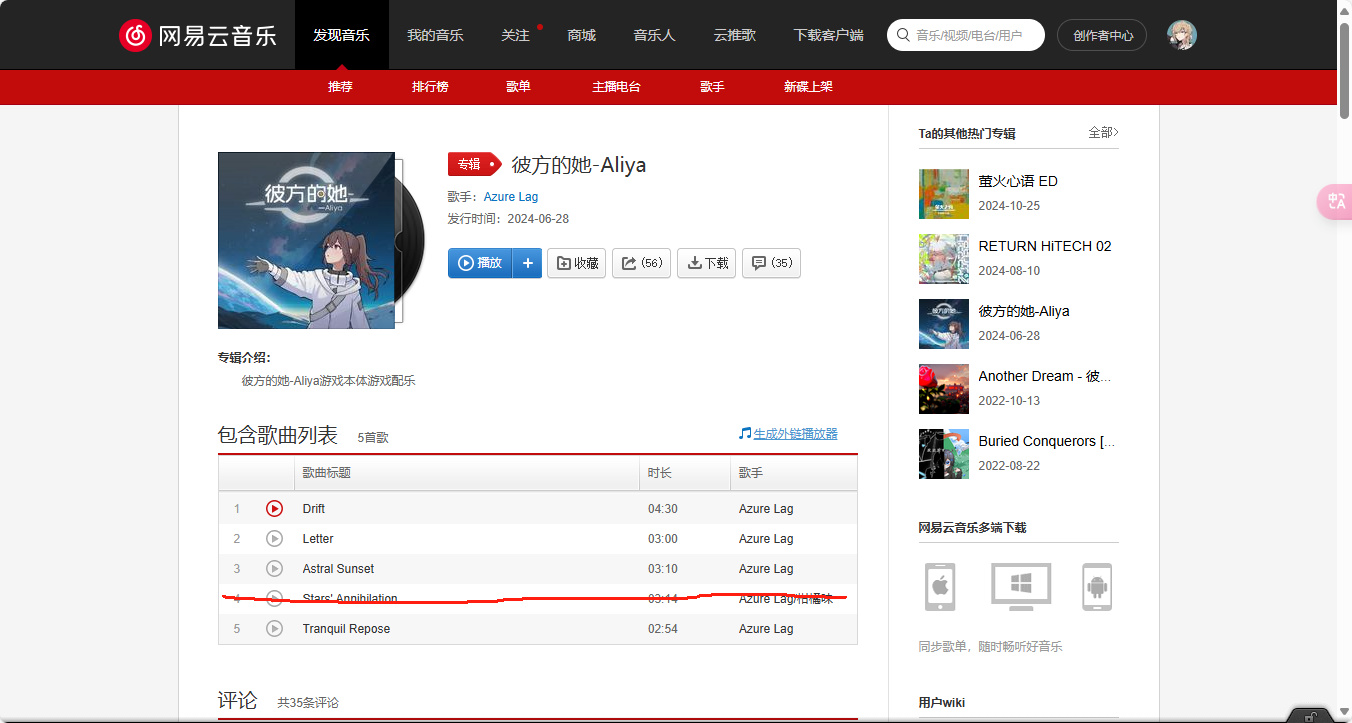This screenshot has width=1352, height=723.
Task: Open comments with the (35) button
Action: coord(771,263)
